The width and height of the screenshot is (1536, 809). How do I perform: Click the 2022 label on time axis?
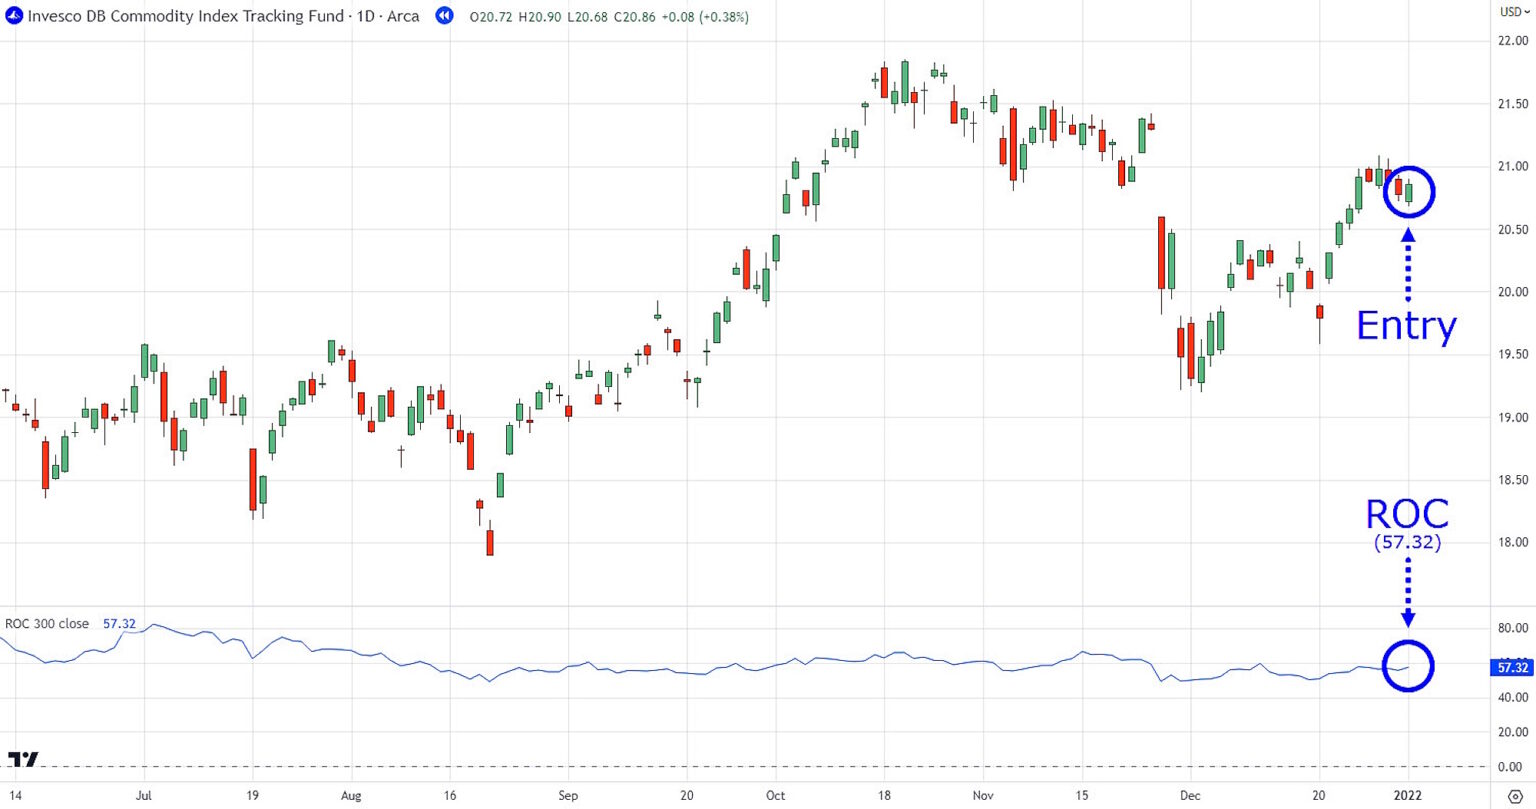1408,796
